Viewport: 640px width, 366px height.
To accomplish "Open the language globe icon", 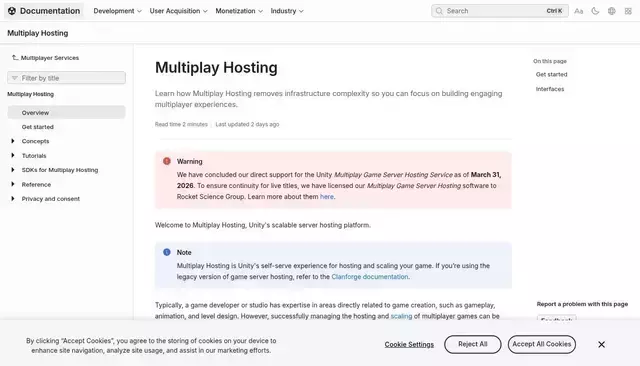I will (611, 11).
